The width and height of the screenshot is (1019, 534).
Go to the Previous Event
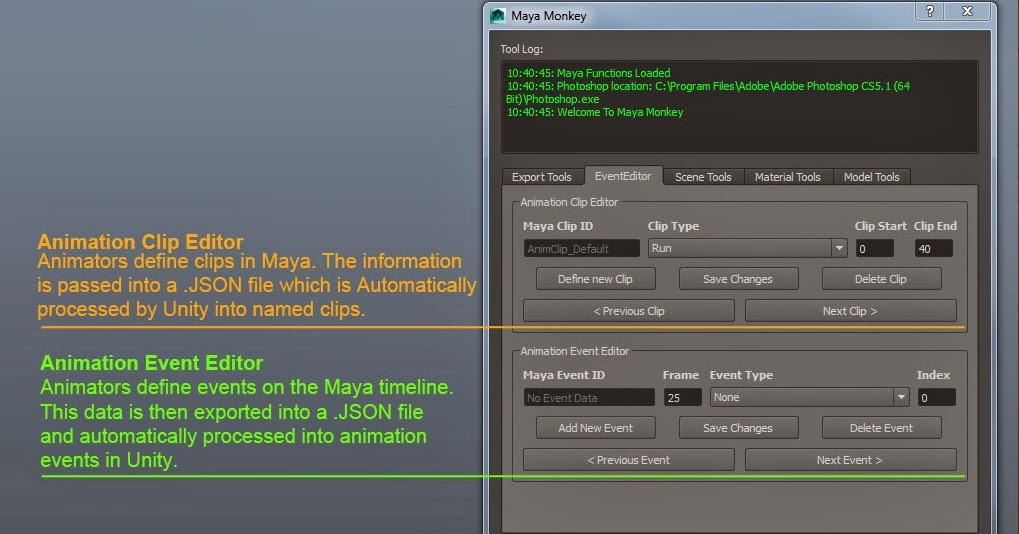pyautogui.click(x=628, y=459)
